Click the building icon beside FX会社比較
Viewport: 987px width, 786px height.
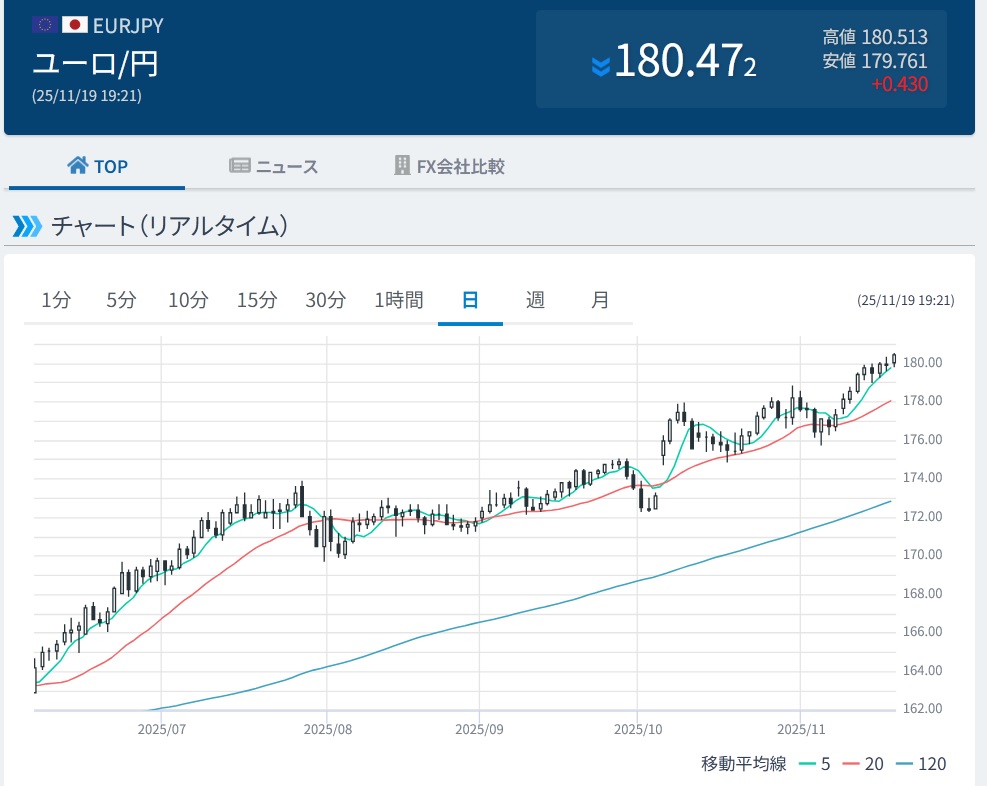(x=402, y=166)
